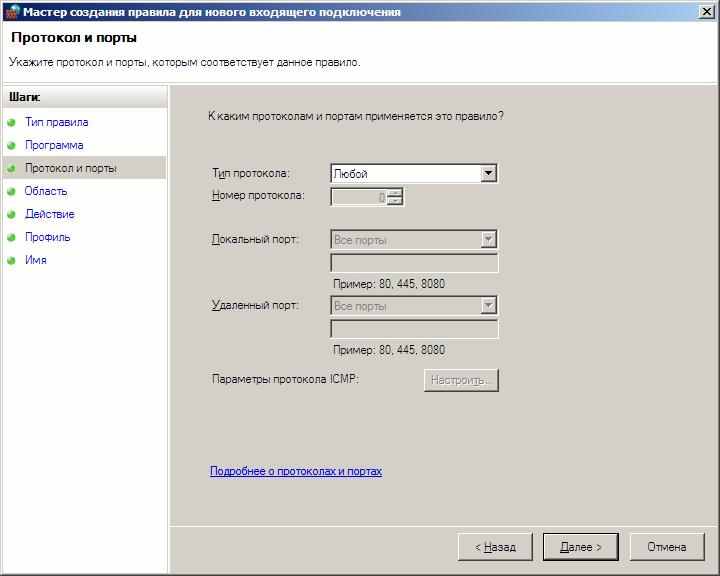Click the Тип протокола label

[251, 174]
